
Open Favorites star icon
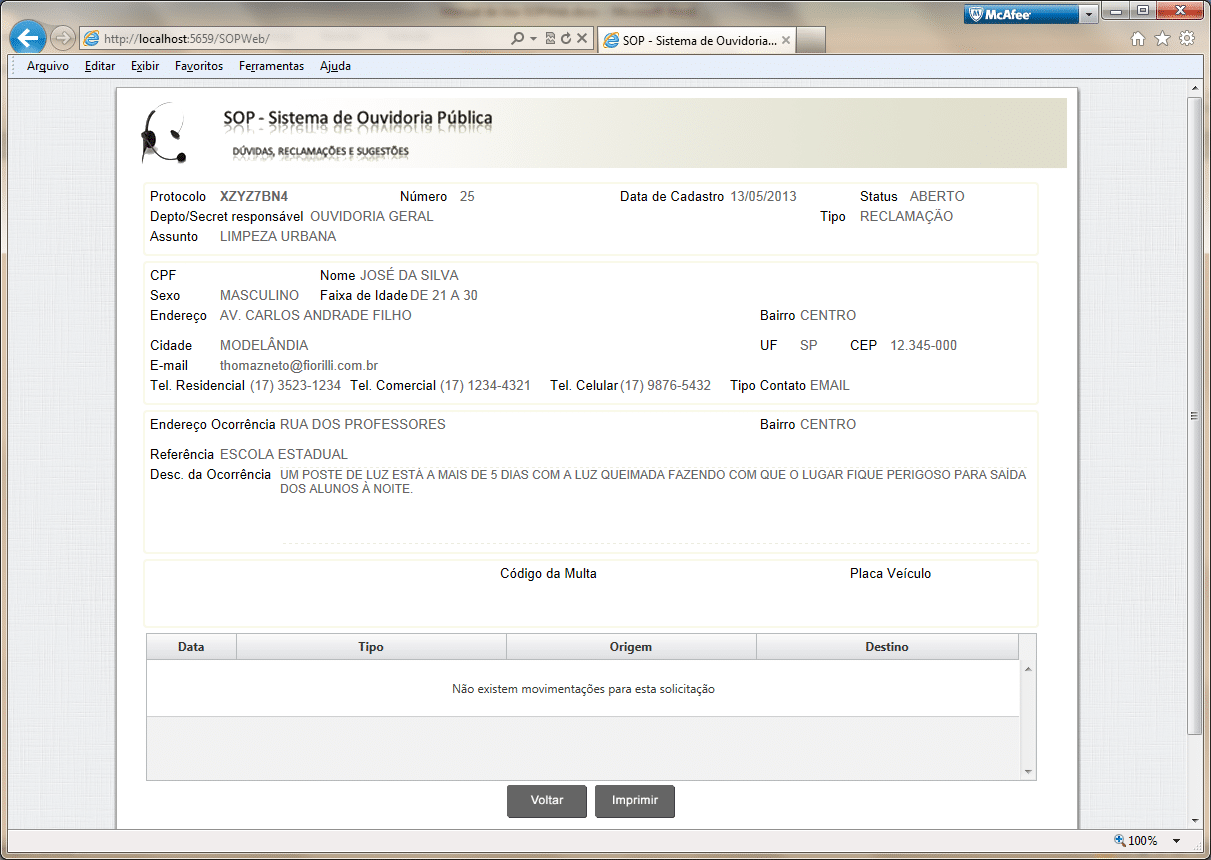(1162, 39)
